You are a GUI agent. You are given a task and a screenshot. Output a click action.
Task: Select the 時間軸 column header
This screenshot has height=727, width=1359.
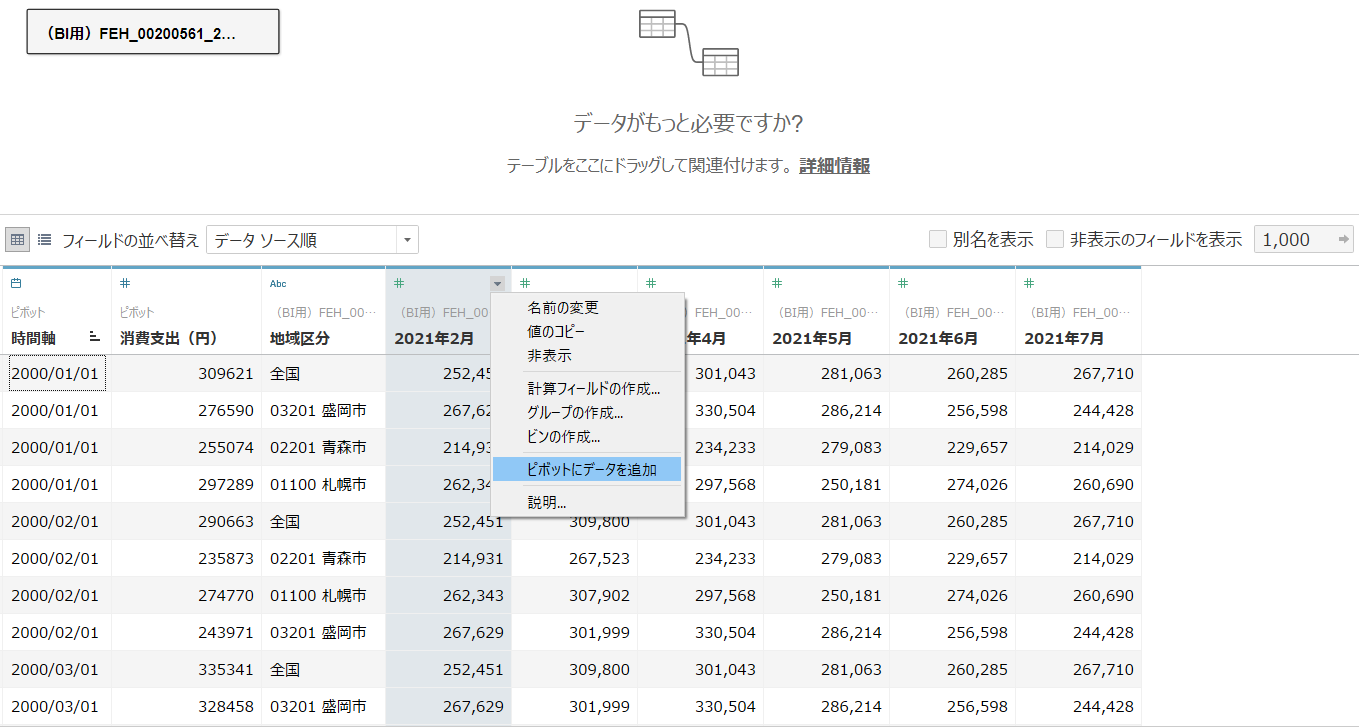click(x=33, y=339)
